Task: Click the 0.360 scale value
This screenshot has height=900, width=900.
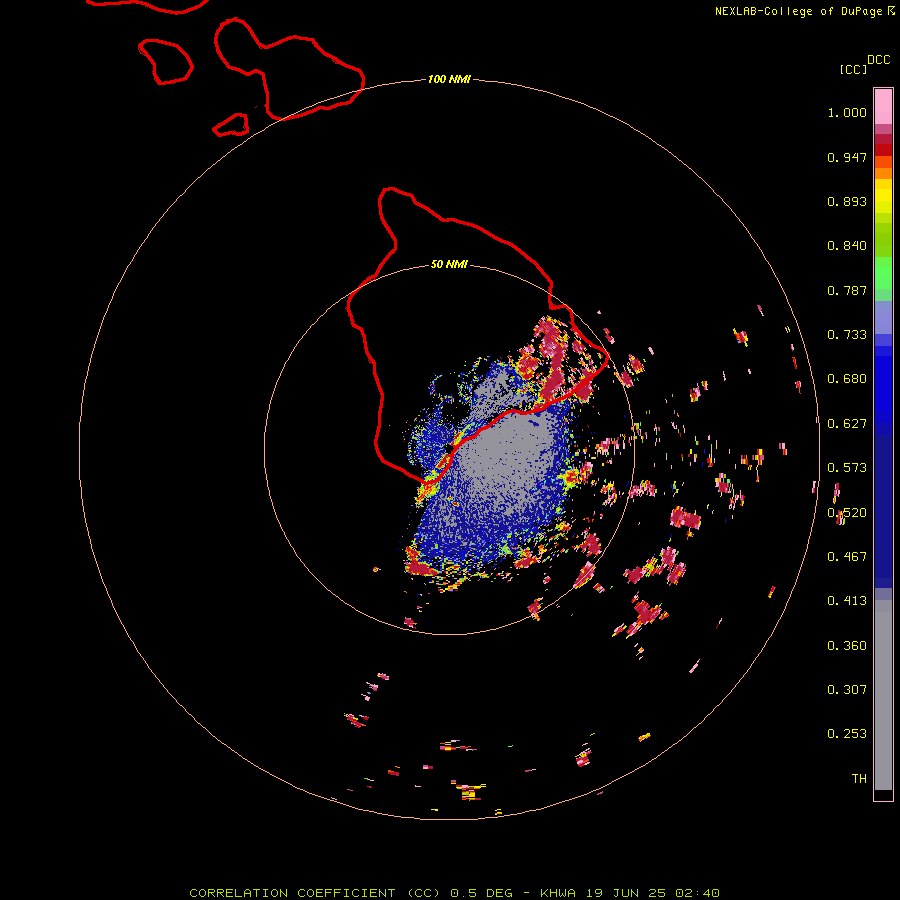Action: click(847, 646)
